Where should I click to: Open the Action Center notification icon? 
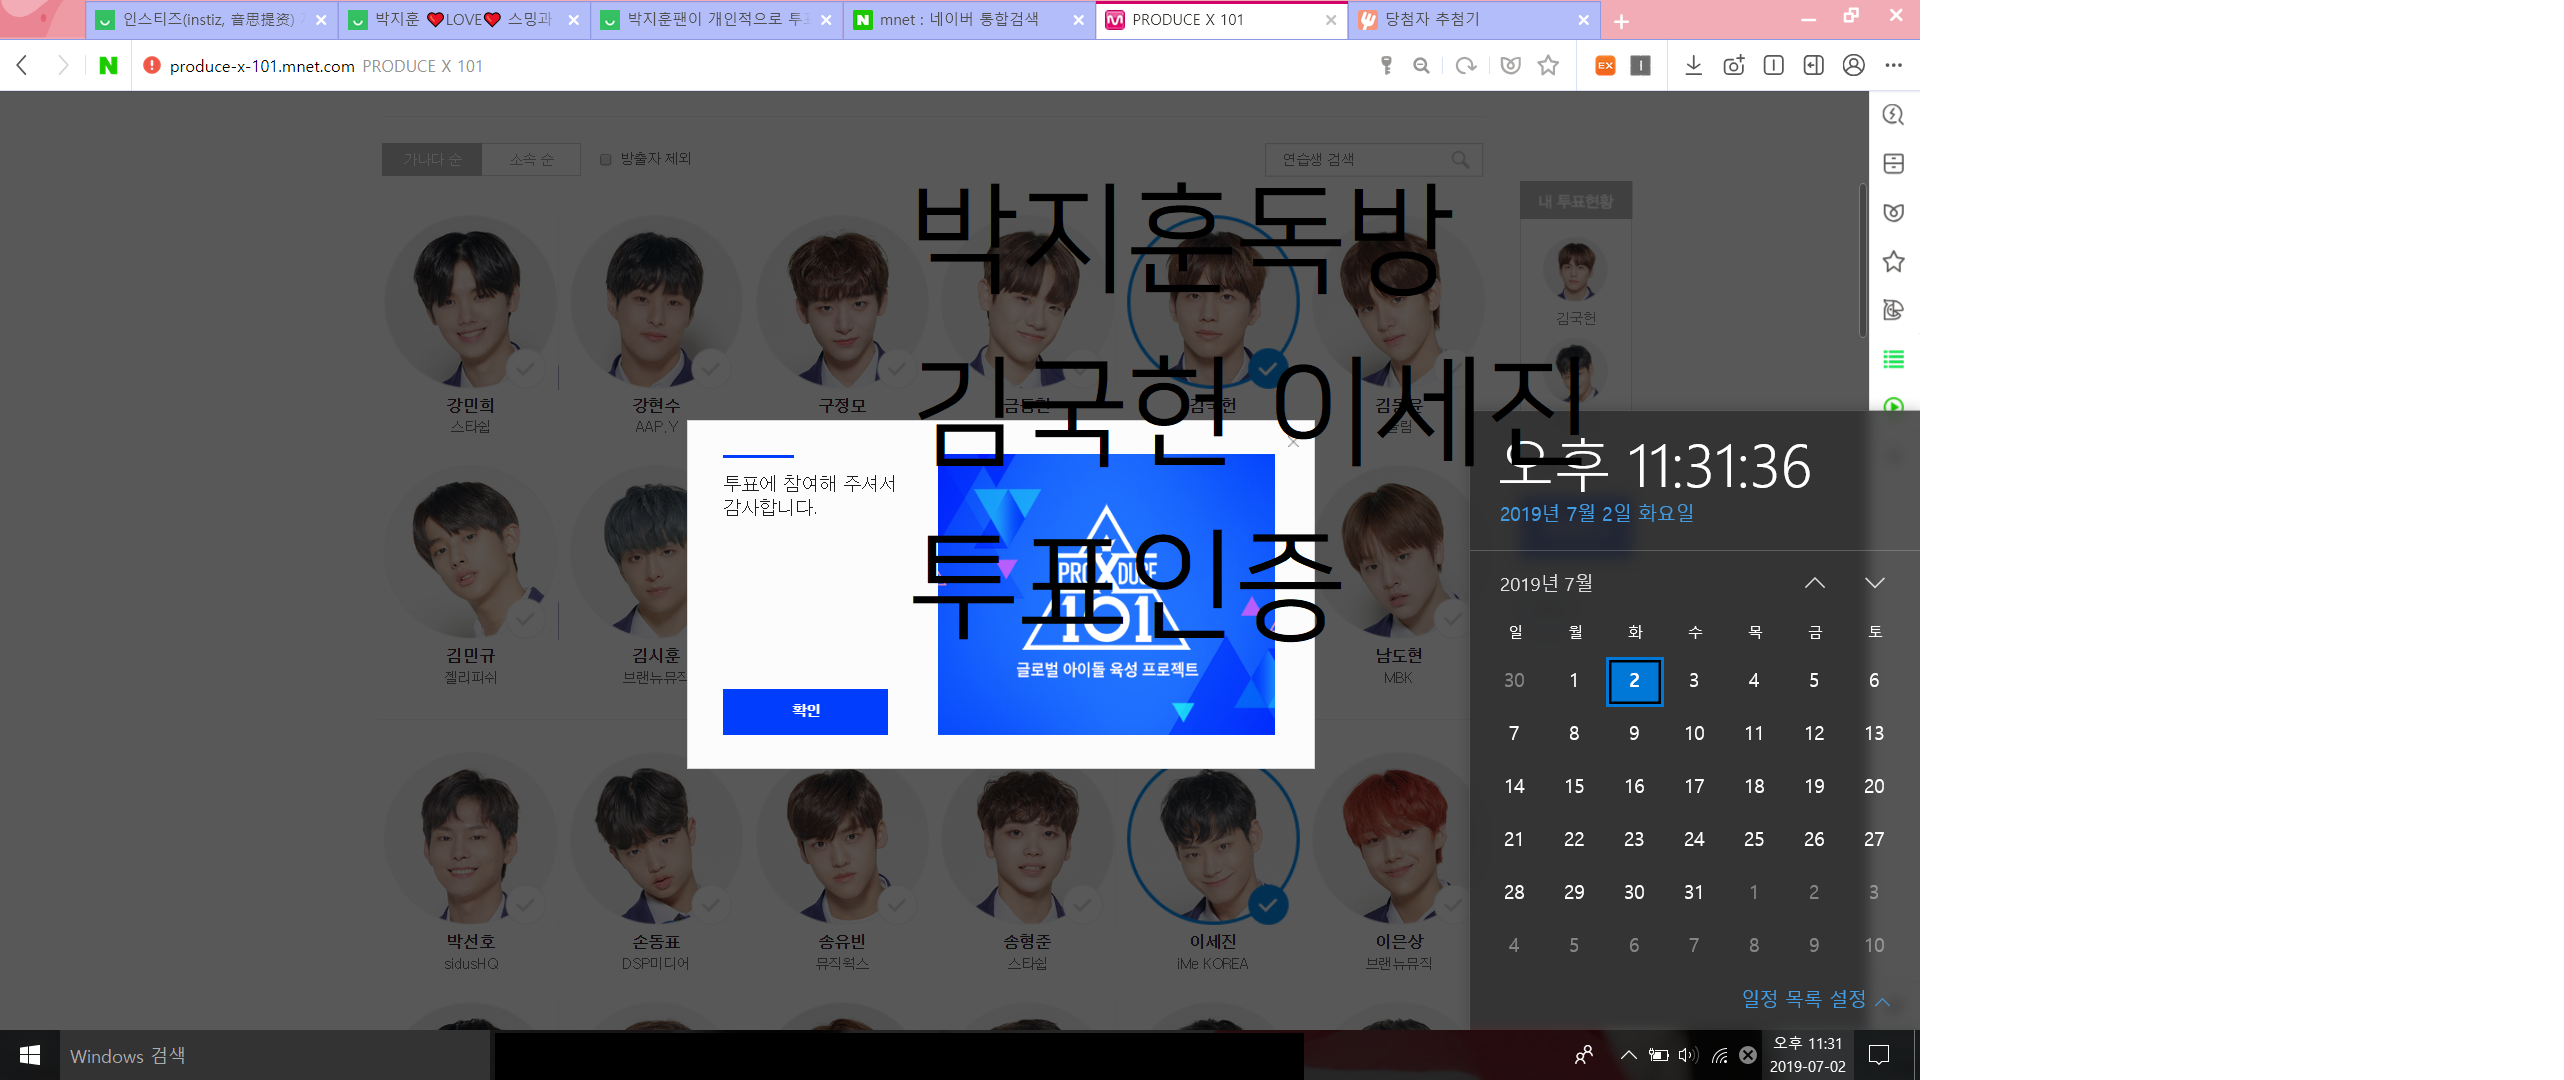coord(1879,1055)
